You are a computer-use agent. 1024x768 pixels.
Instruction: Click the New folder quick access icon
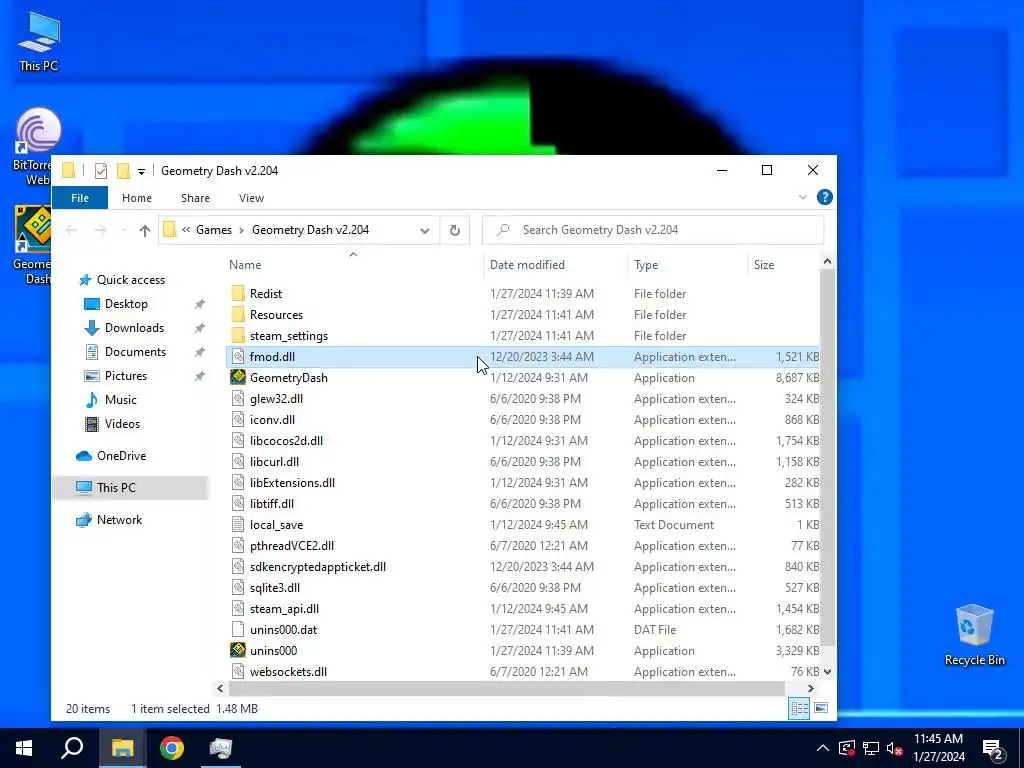(x=123, y=170)
